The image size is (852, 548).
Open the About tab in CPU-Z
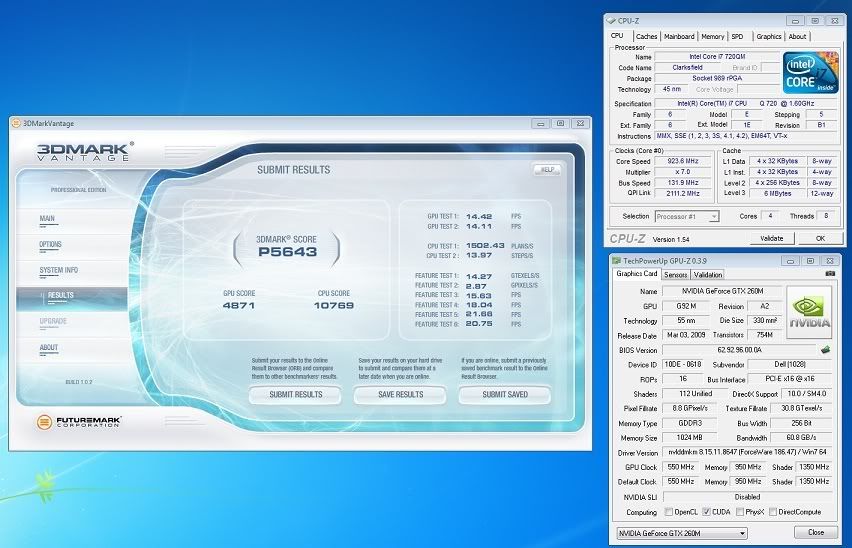(797, 36)
